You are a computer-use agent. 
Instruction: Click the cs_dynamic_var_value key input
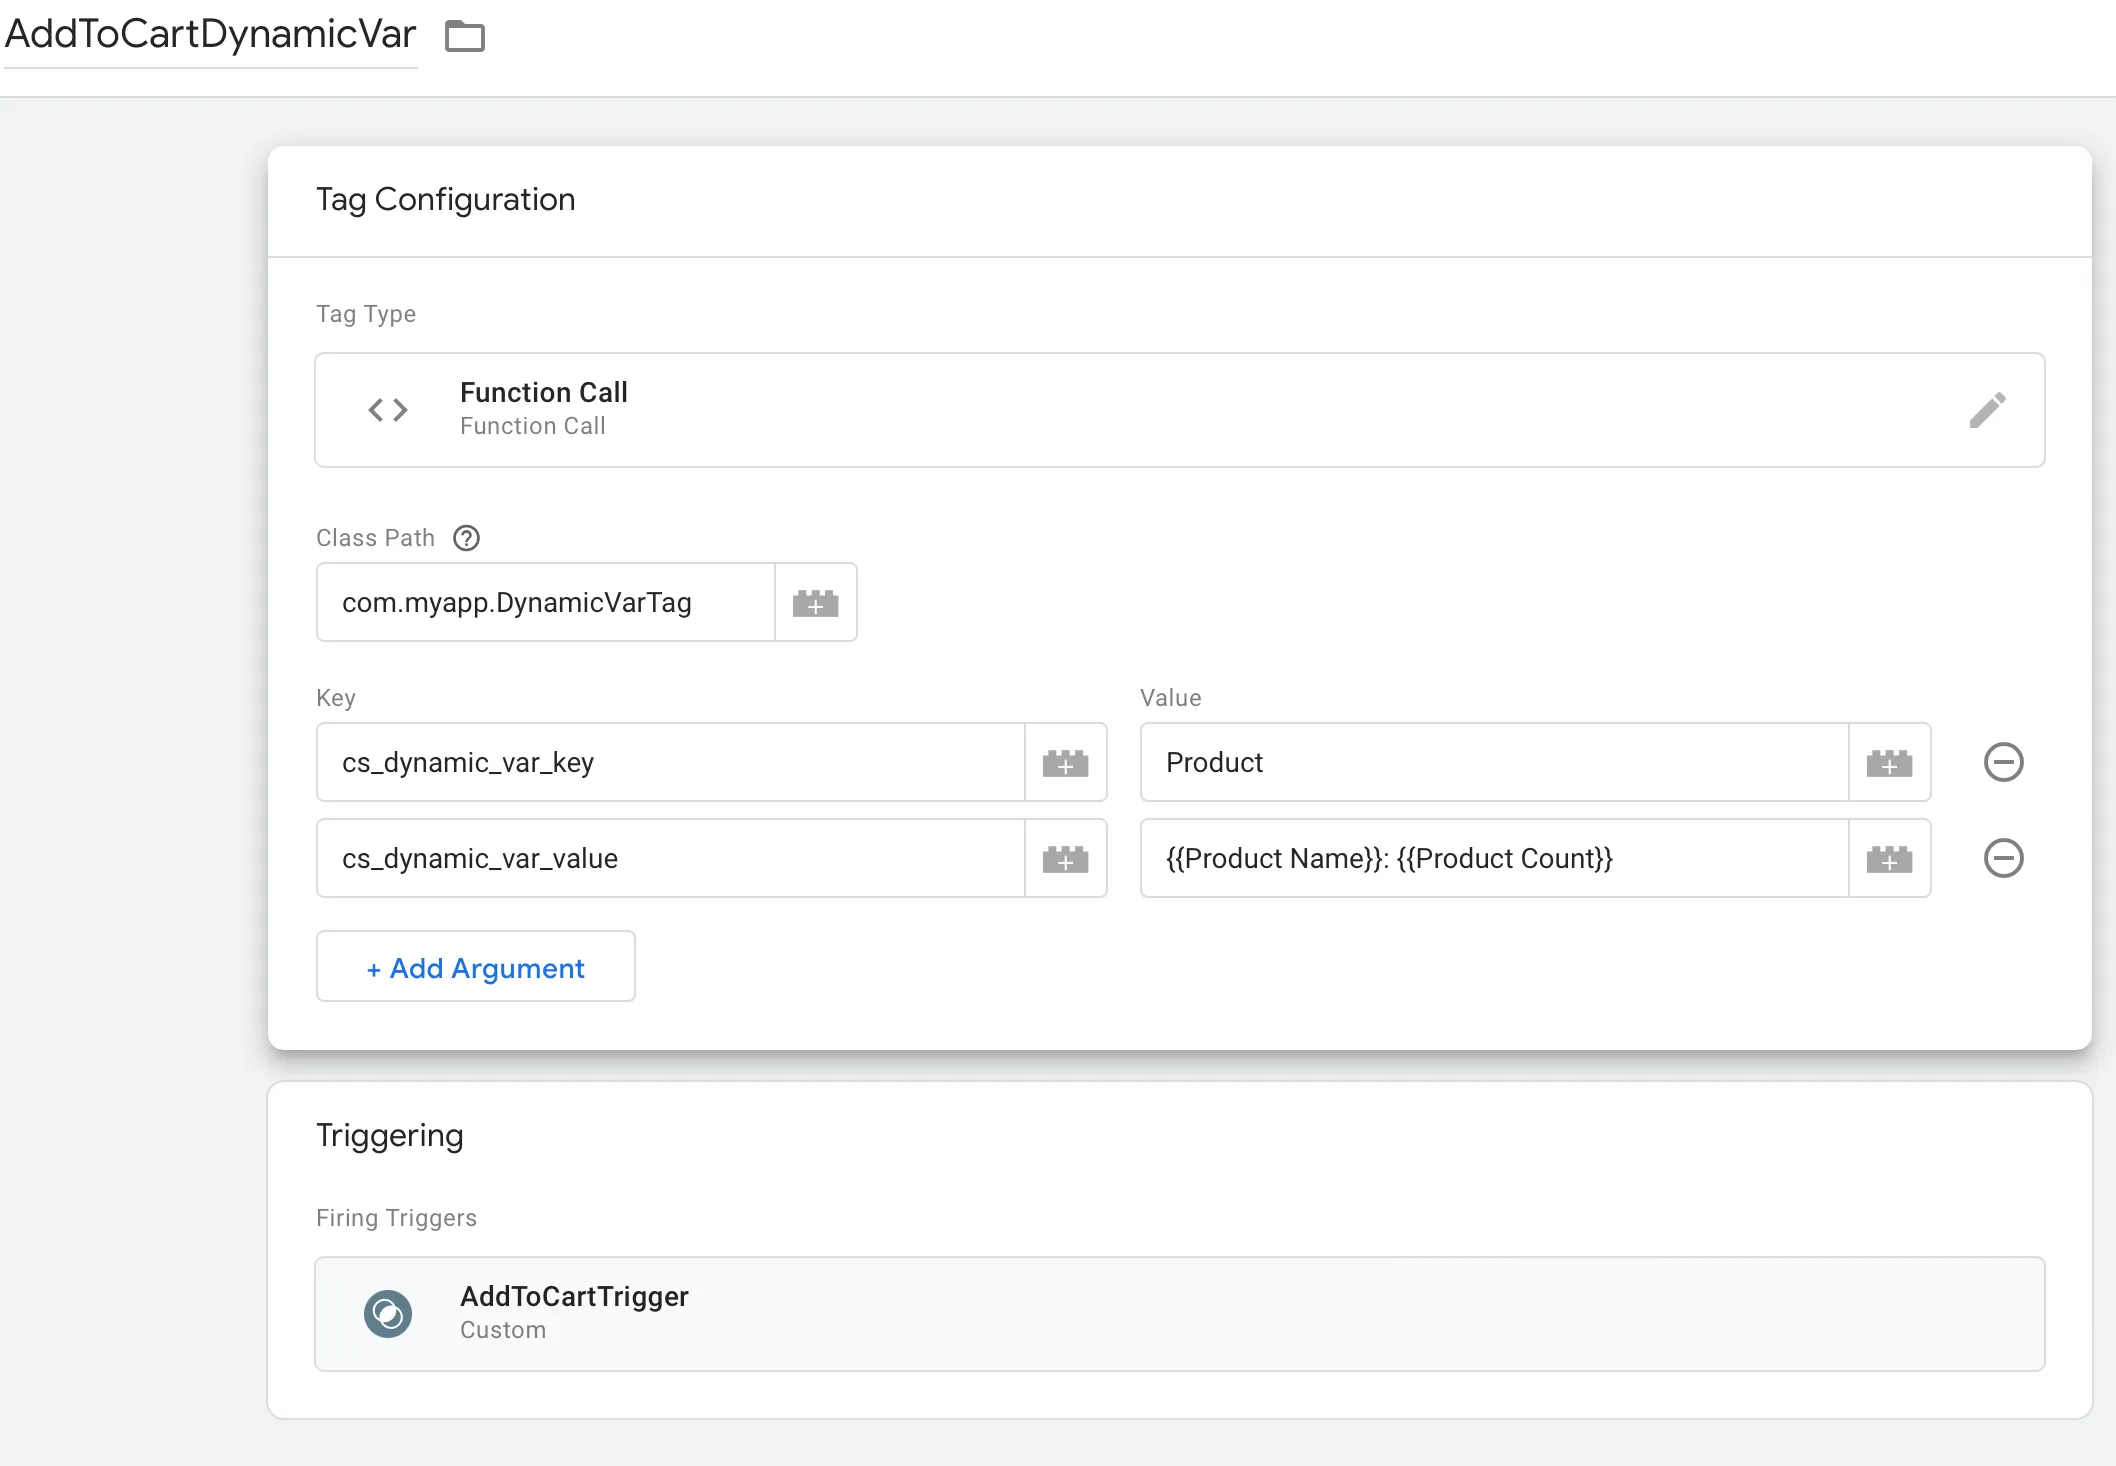[670, 859]
